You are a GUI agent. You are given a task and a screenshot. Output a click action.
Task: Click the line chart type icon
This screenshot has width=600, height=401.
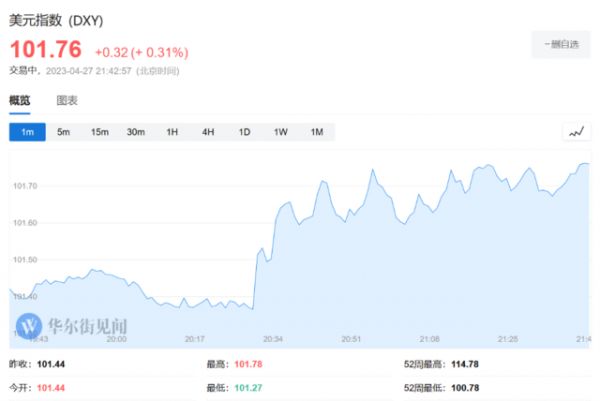577,132
